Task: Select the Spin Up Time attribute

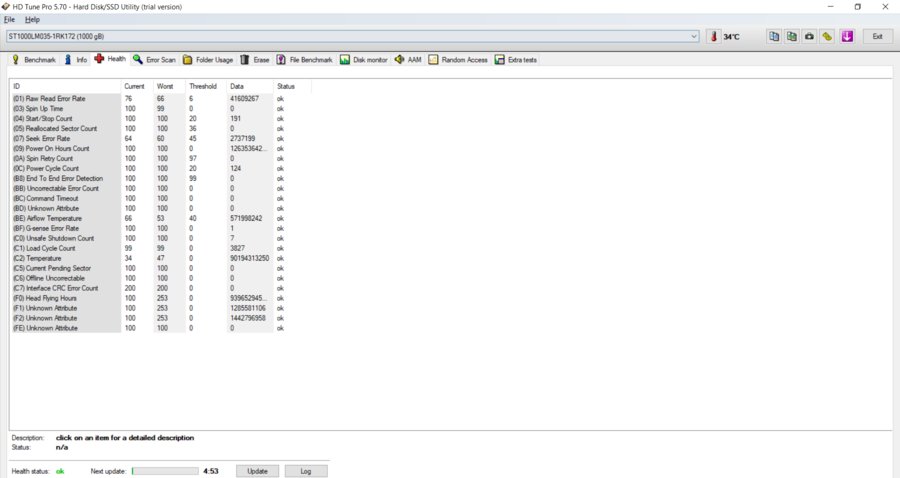Action: pos(161,108)
